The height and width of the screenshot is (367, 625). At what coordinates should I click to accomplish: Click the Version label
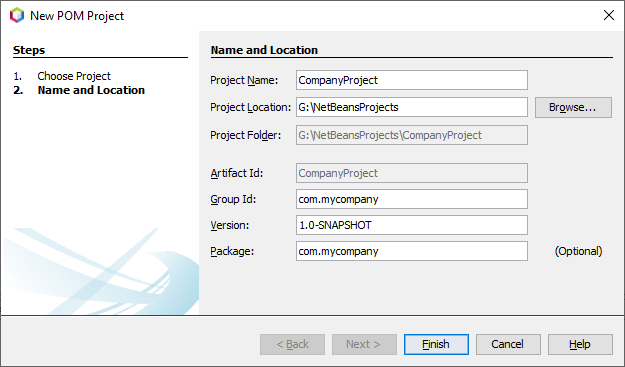coord(230,225)
